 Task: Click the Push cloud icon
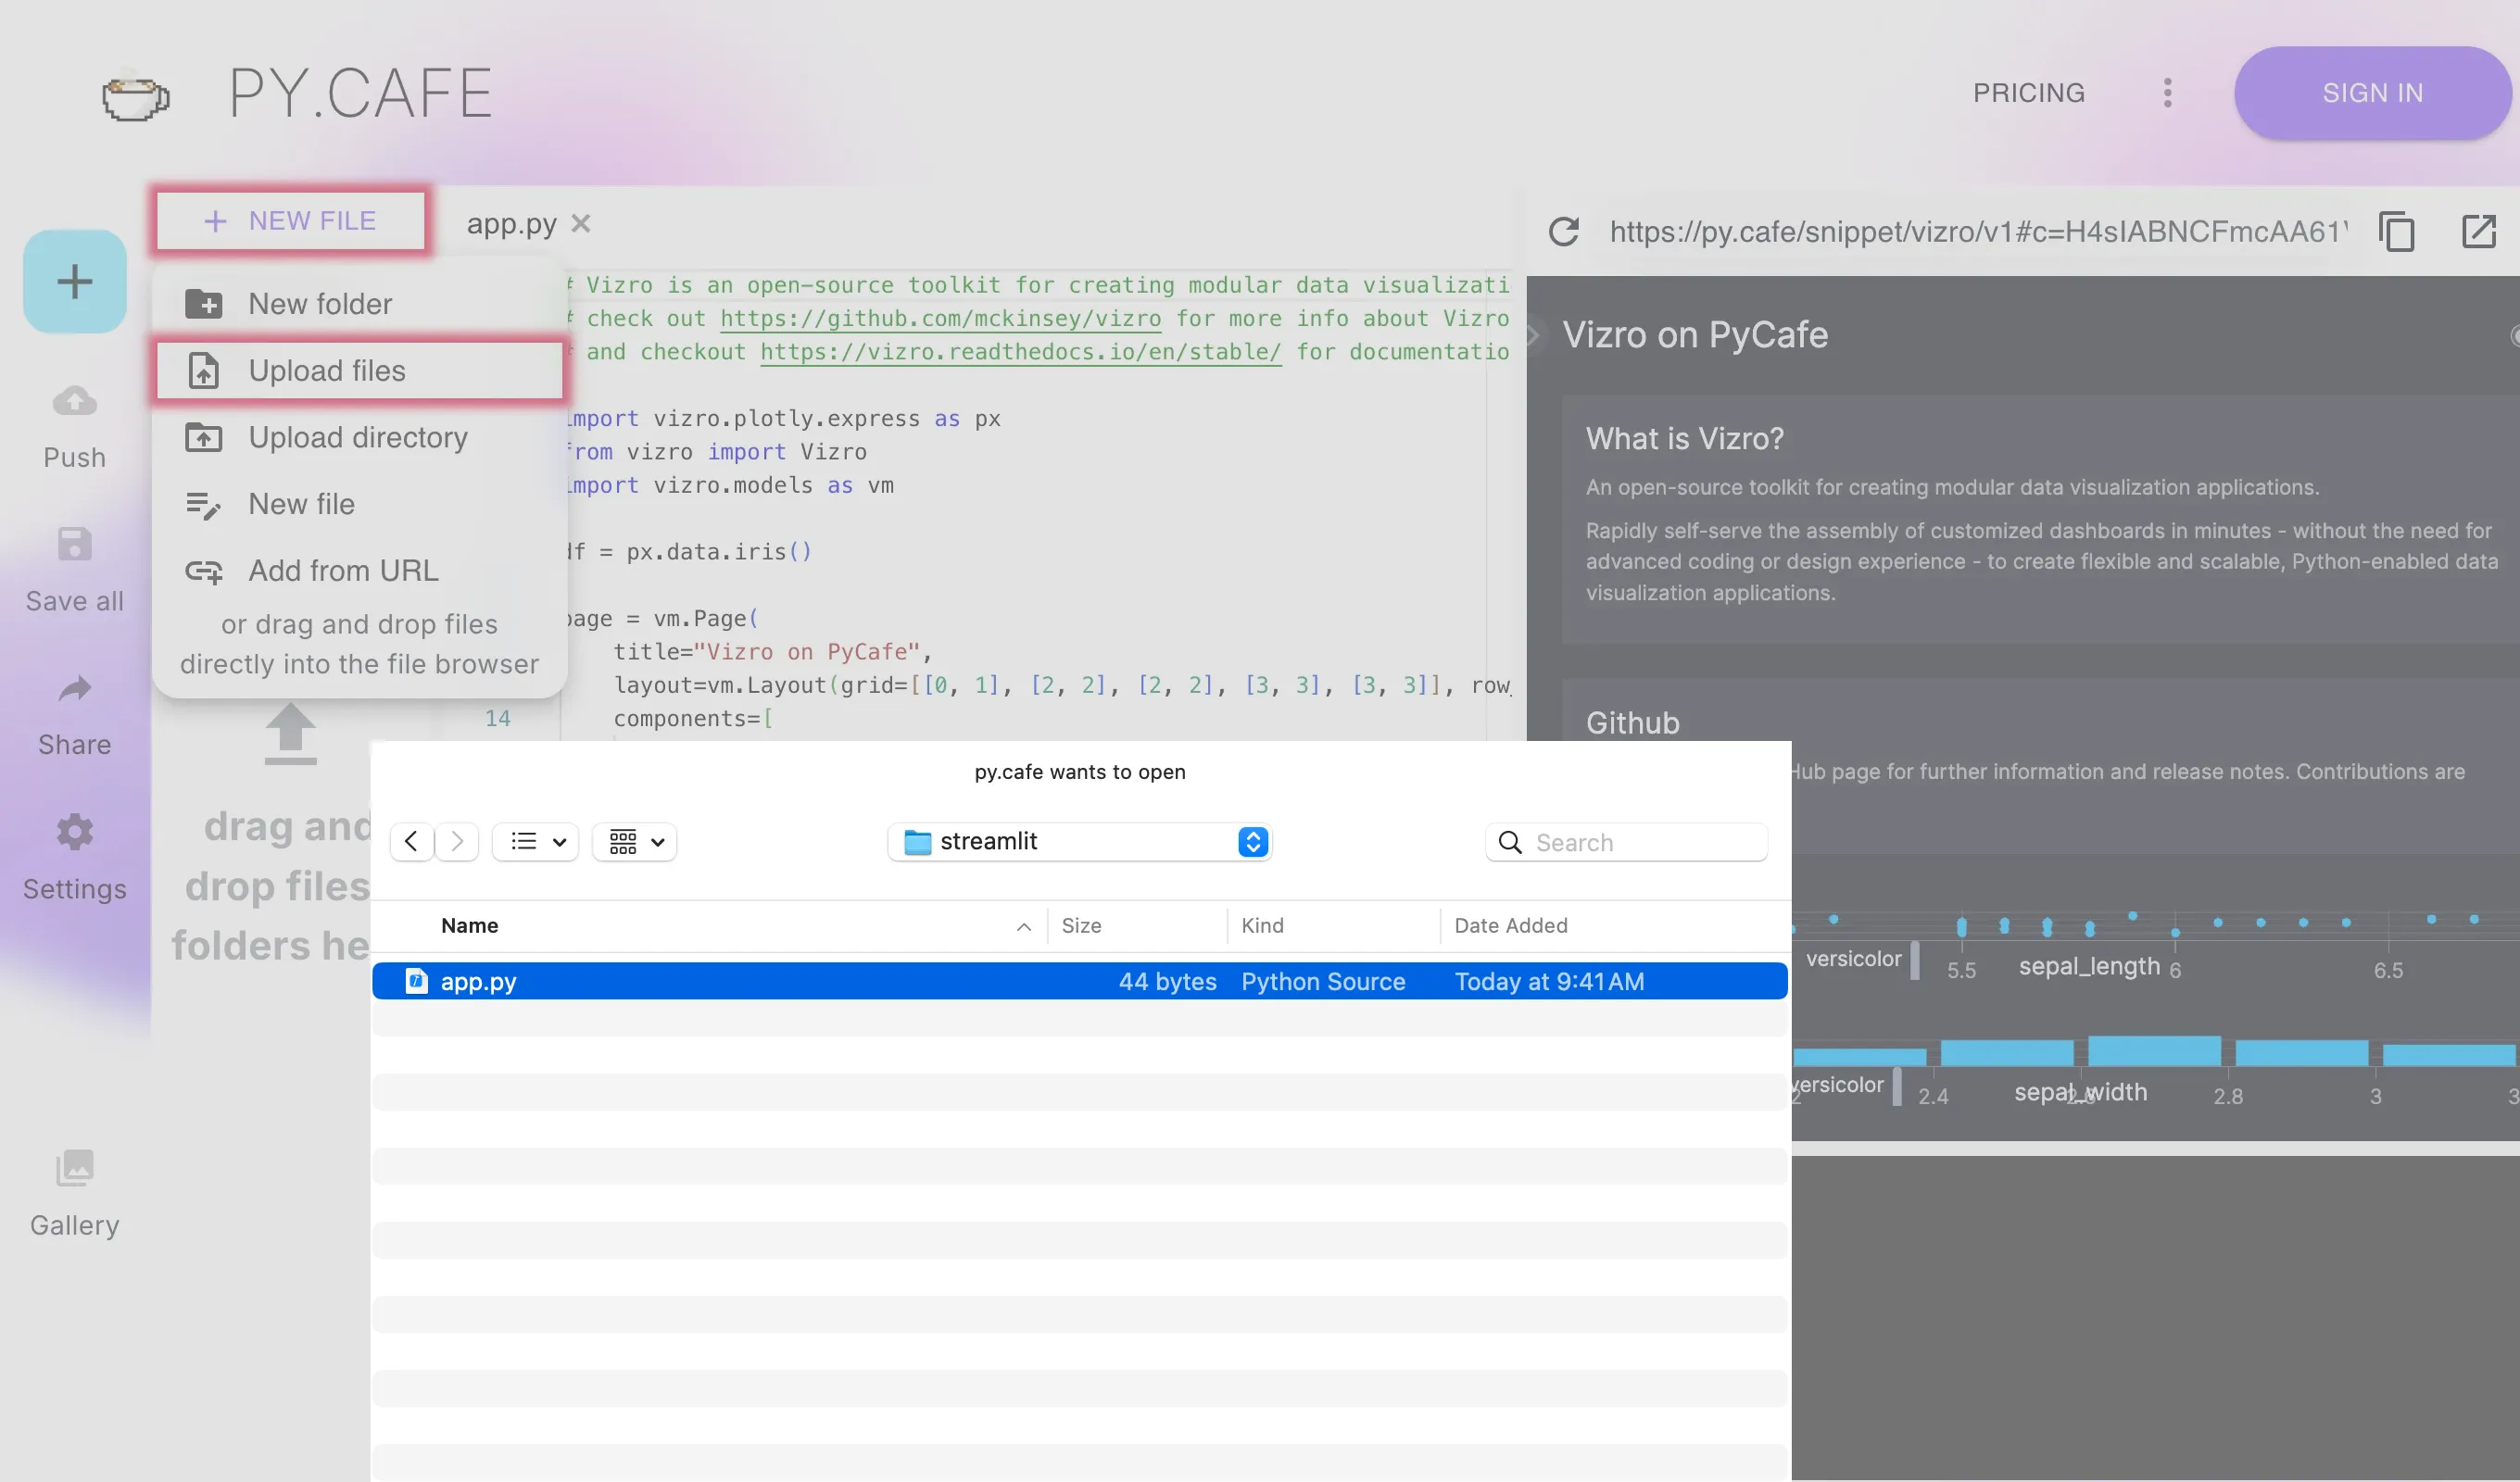pyautogui.click(x=75, y=402)
